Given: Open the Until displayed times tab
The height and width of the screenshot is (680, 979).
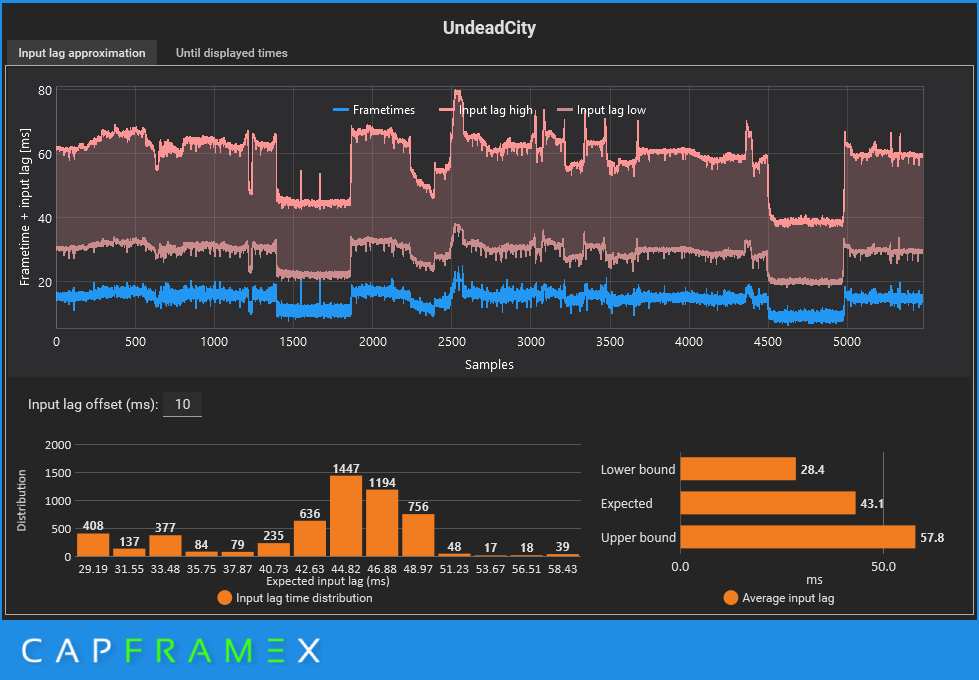Looking at the screenshot, I should pos(232,53).
